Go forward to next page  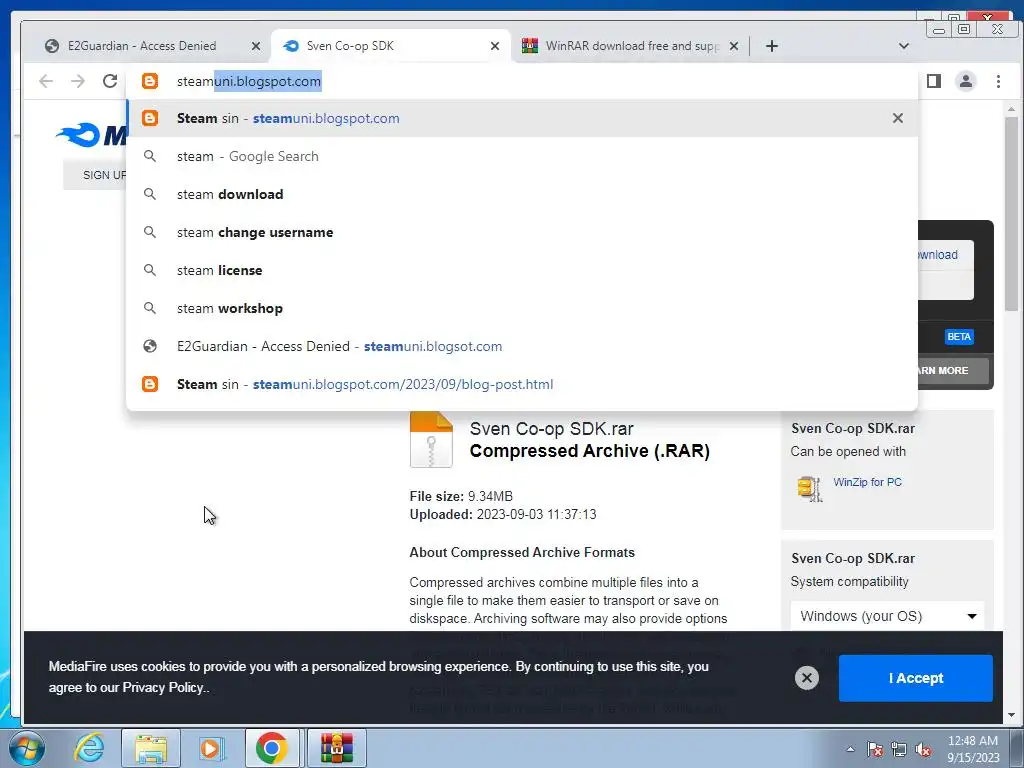tap(78, 81)
